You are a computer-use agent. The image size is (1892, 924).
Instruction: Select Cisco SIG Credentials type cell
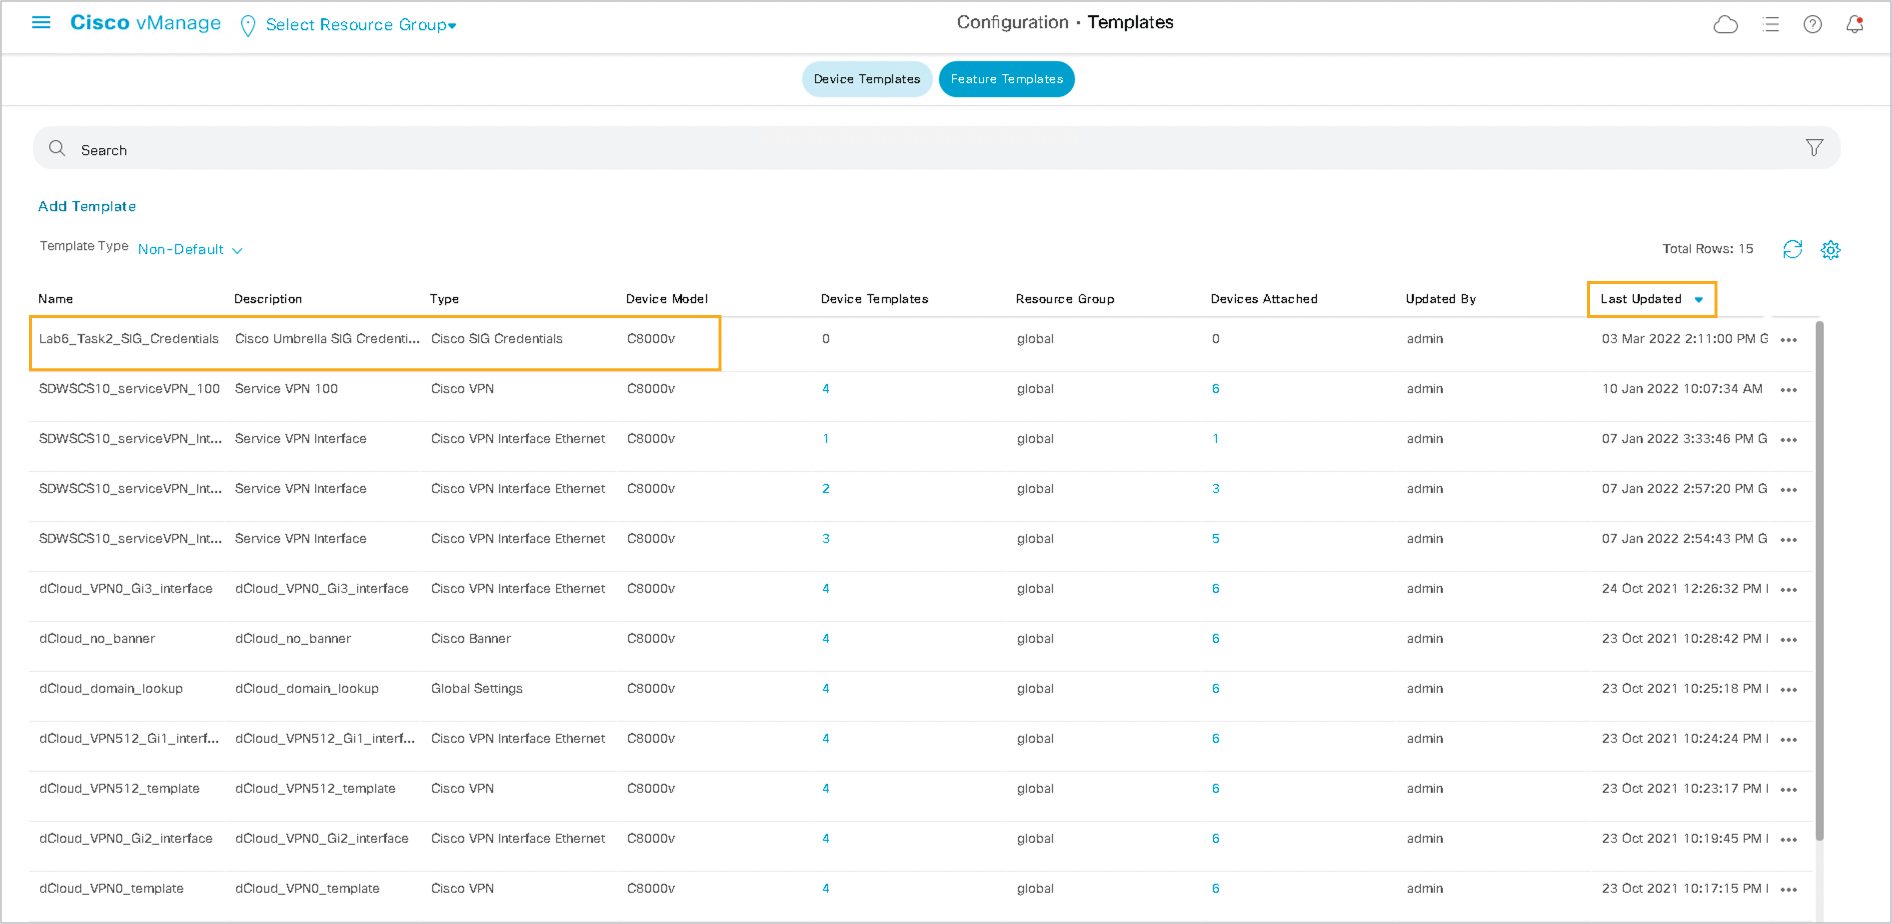point(497,339)
